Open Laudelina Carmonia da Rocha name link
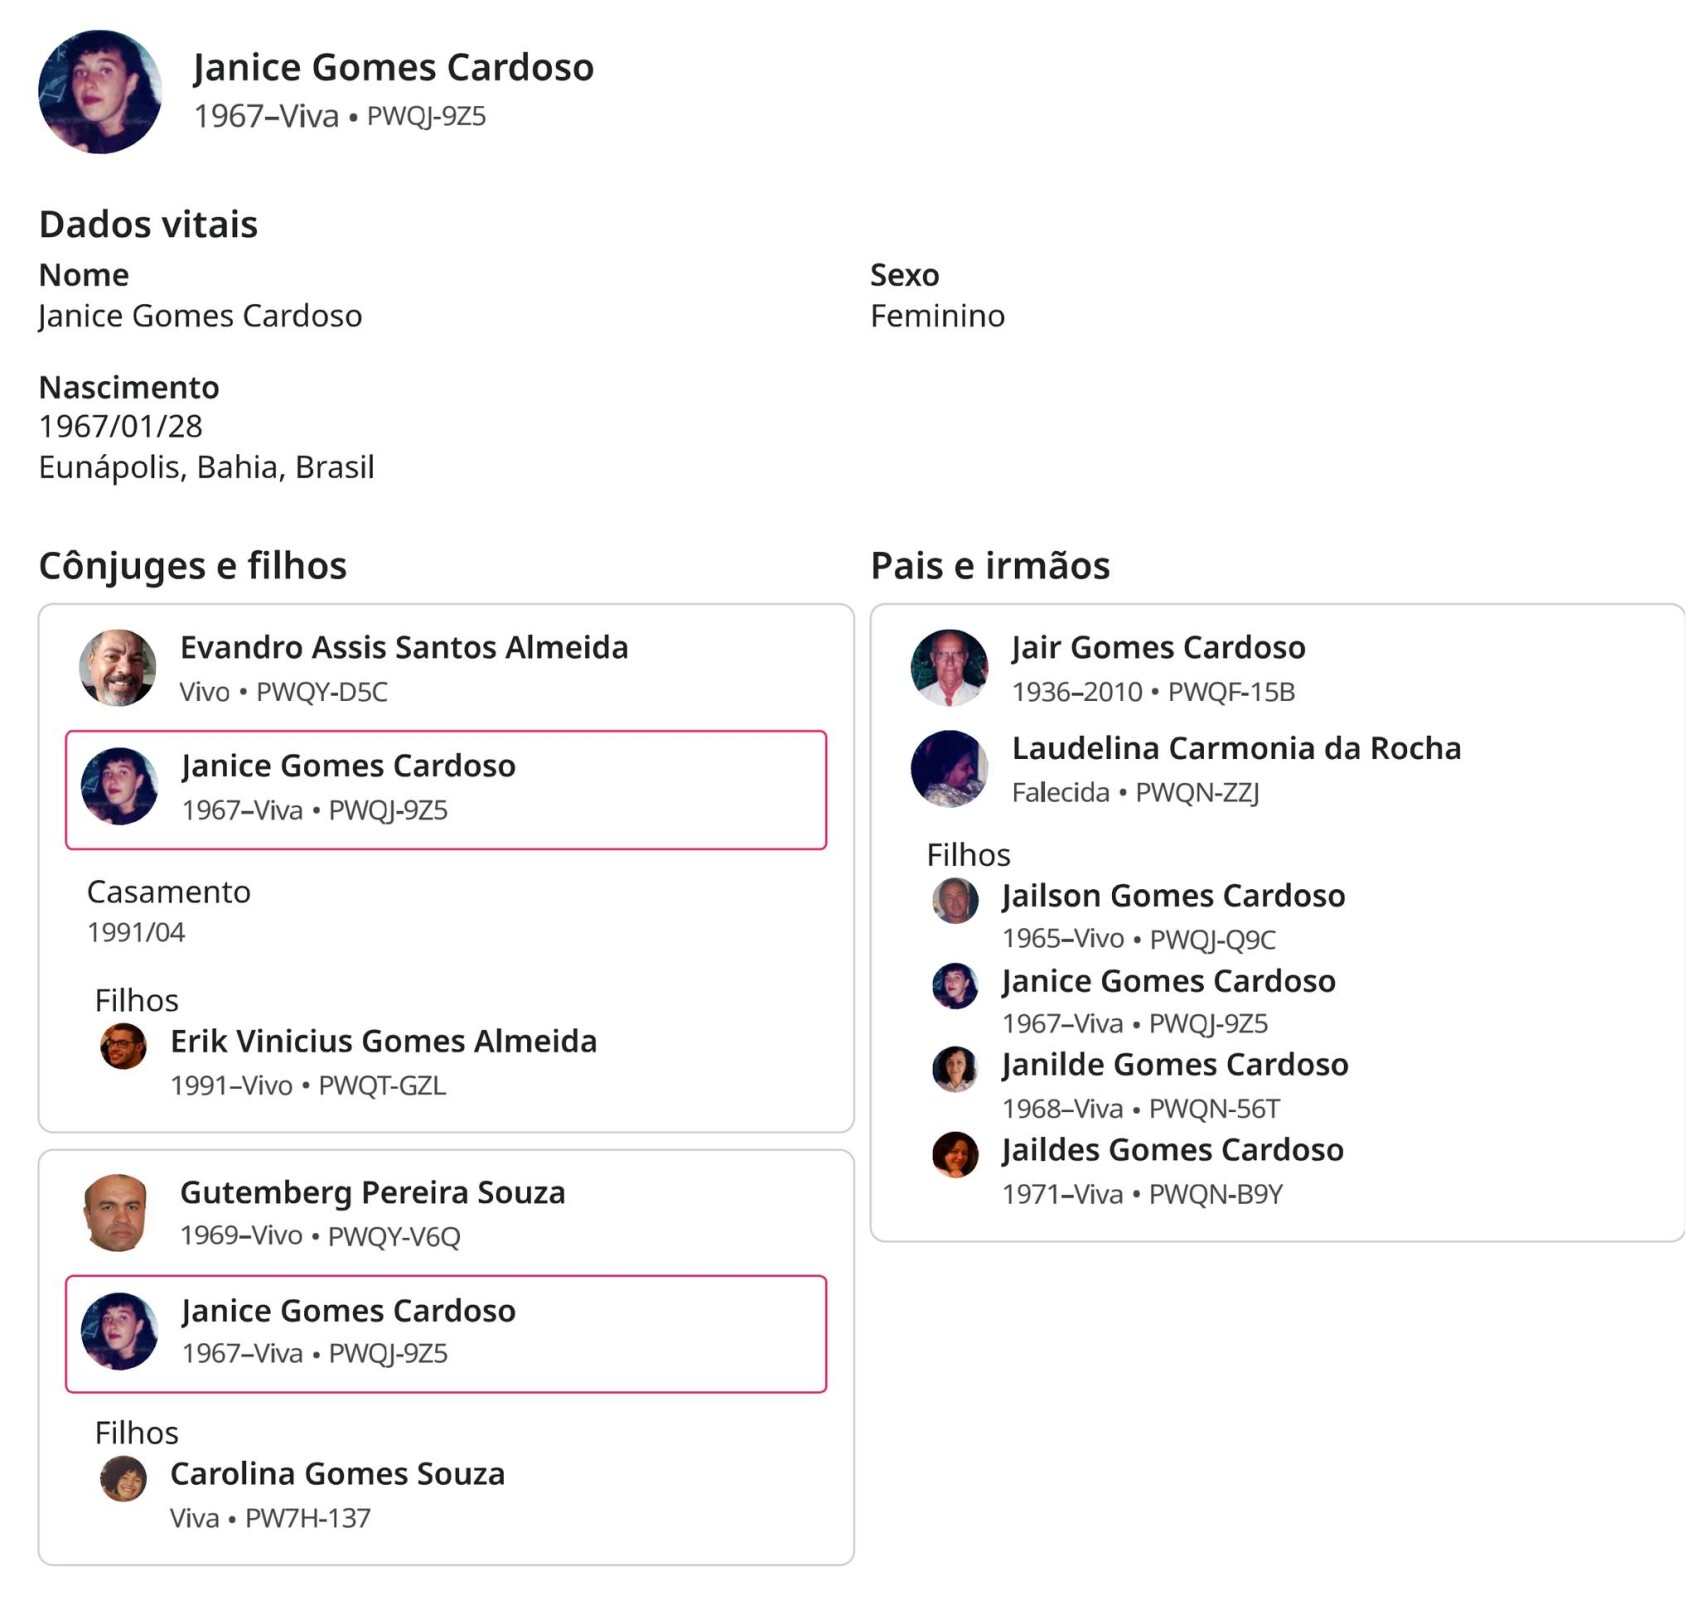This screenshot has height=1600, width=1697. coord(1236,748)
